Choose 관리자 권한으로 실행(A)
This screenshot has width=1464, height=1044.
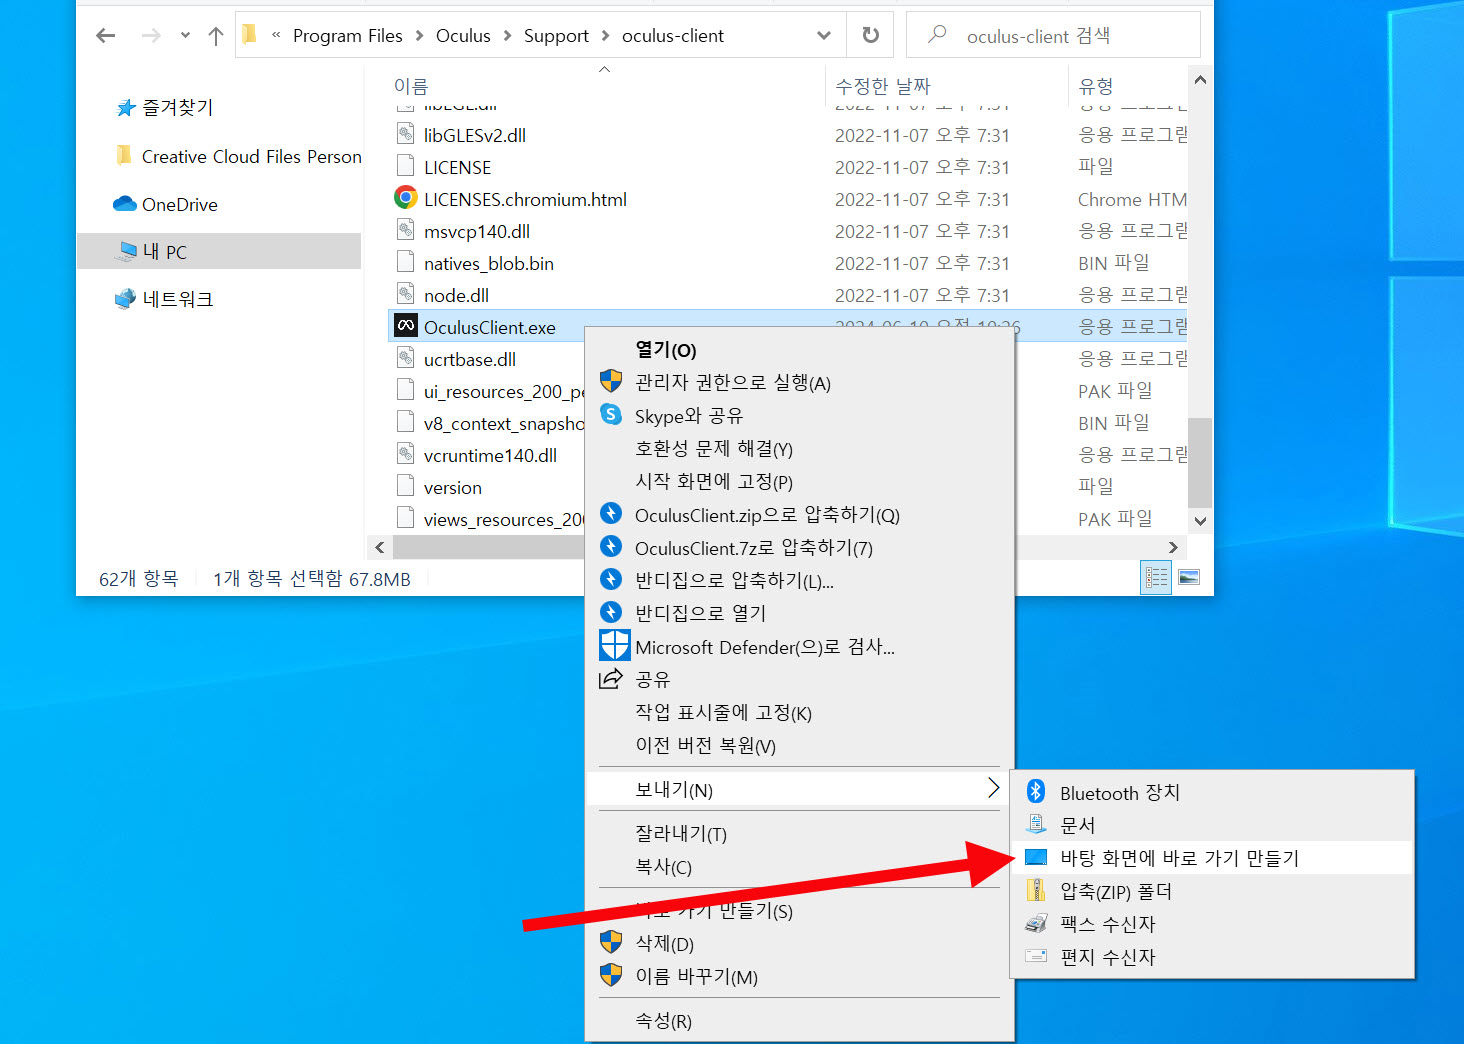click(x=799, y=383)
